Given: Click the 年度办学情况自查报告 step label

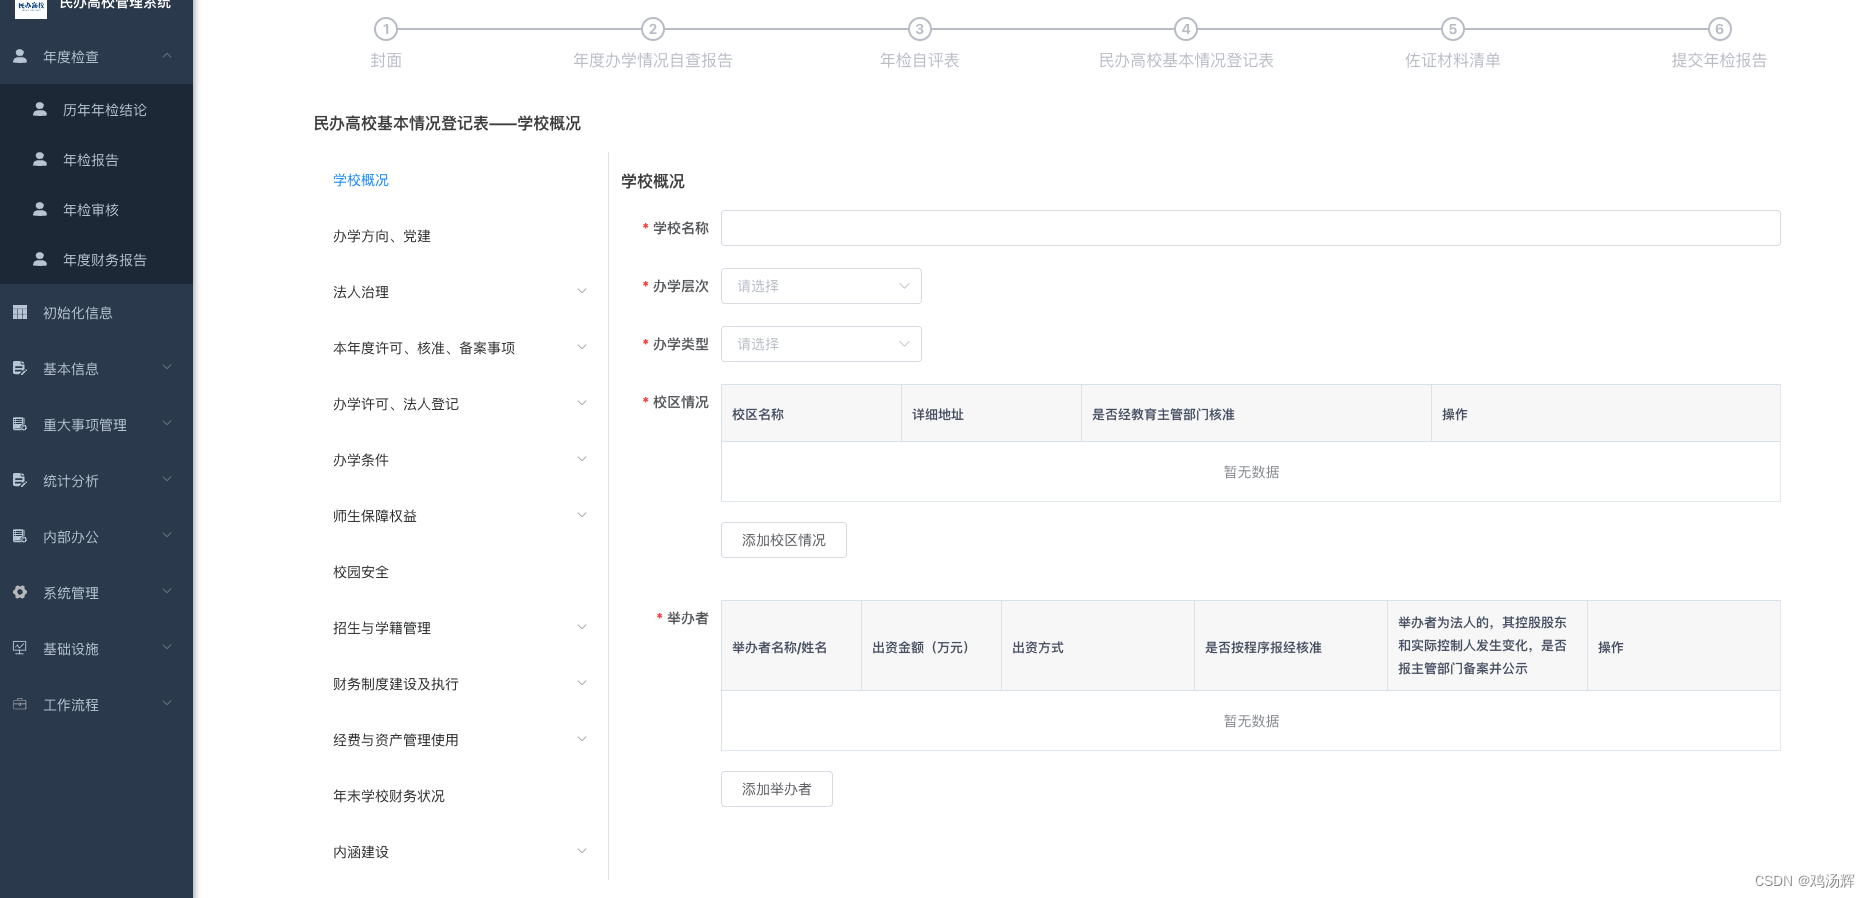Looking at the screenshot, I should (653, 61).
